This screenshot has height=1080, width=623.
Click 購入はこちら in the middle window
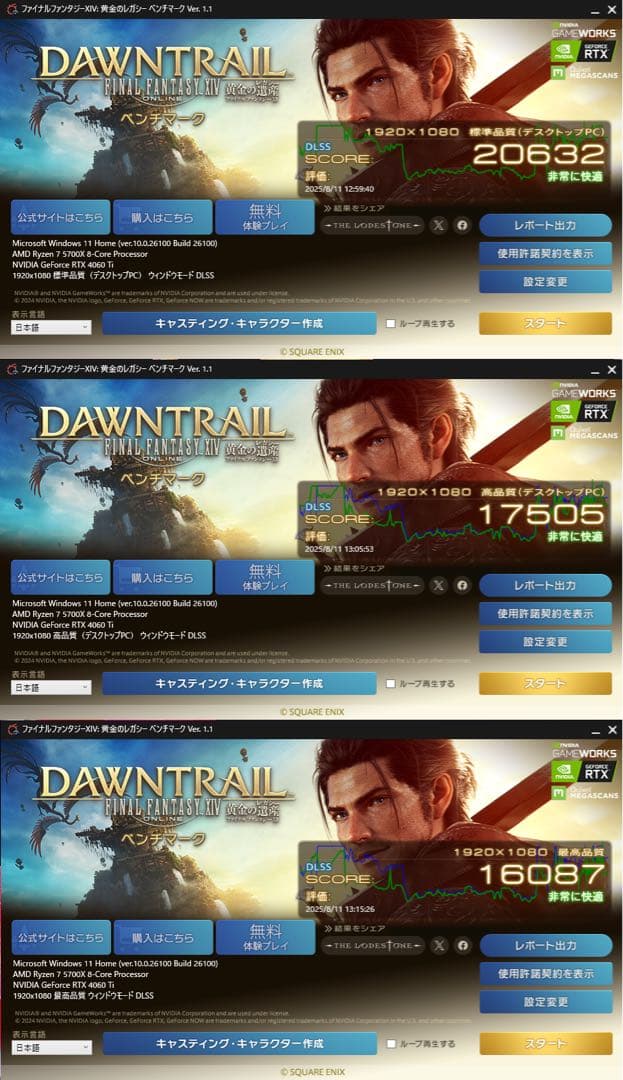pyautogui.click(x=162, y=578)
